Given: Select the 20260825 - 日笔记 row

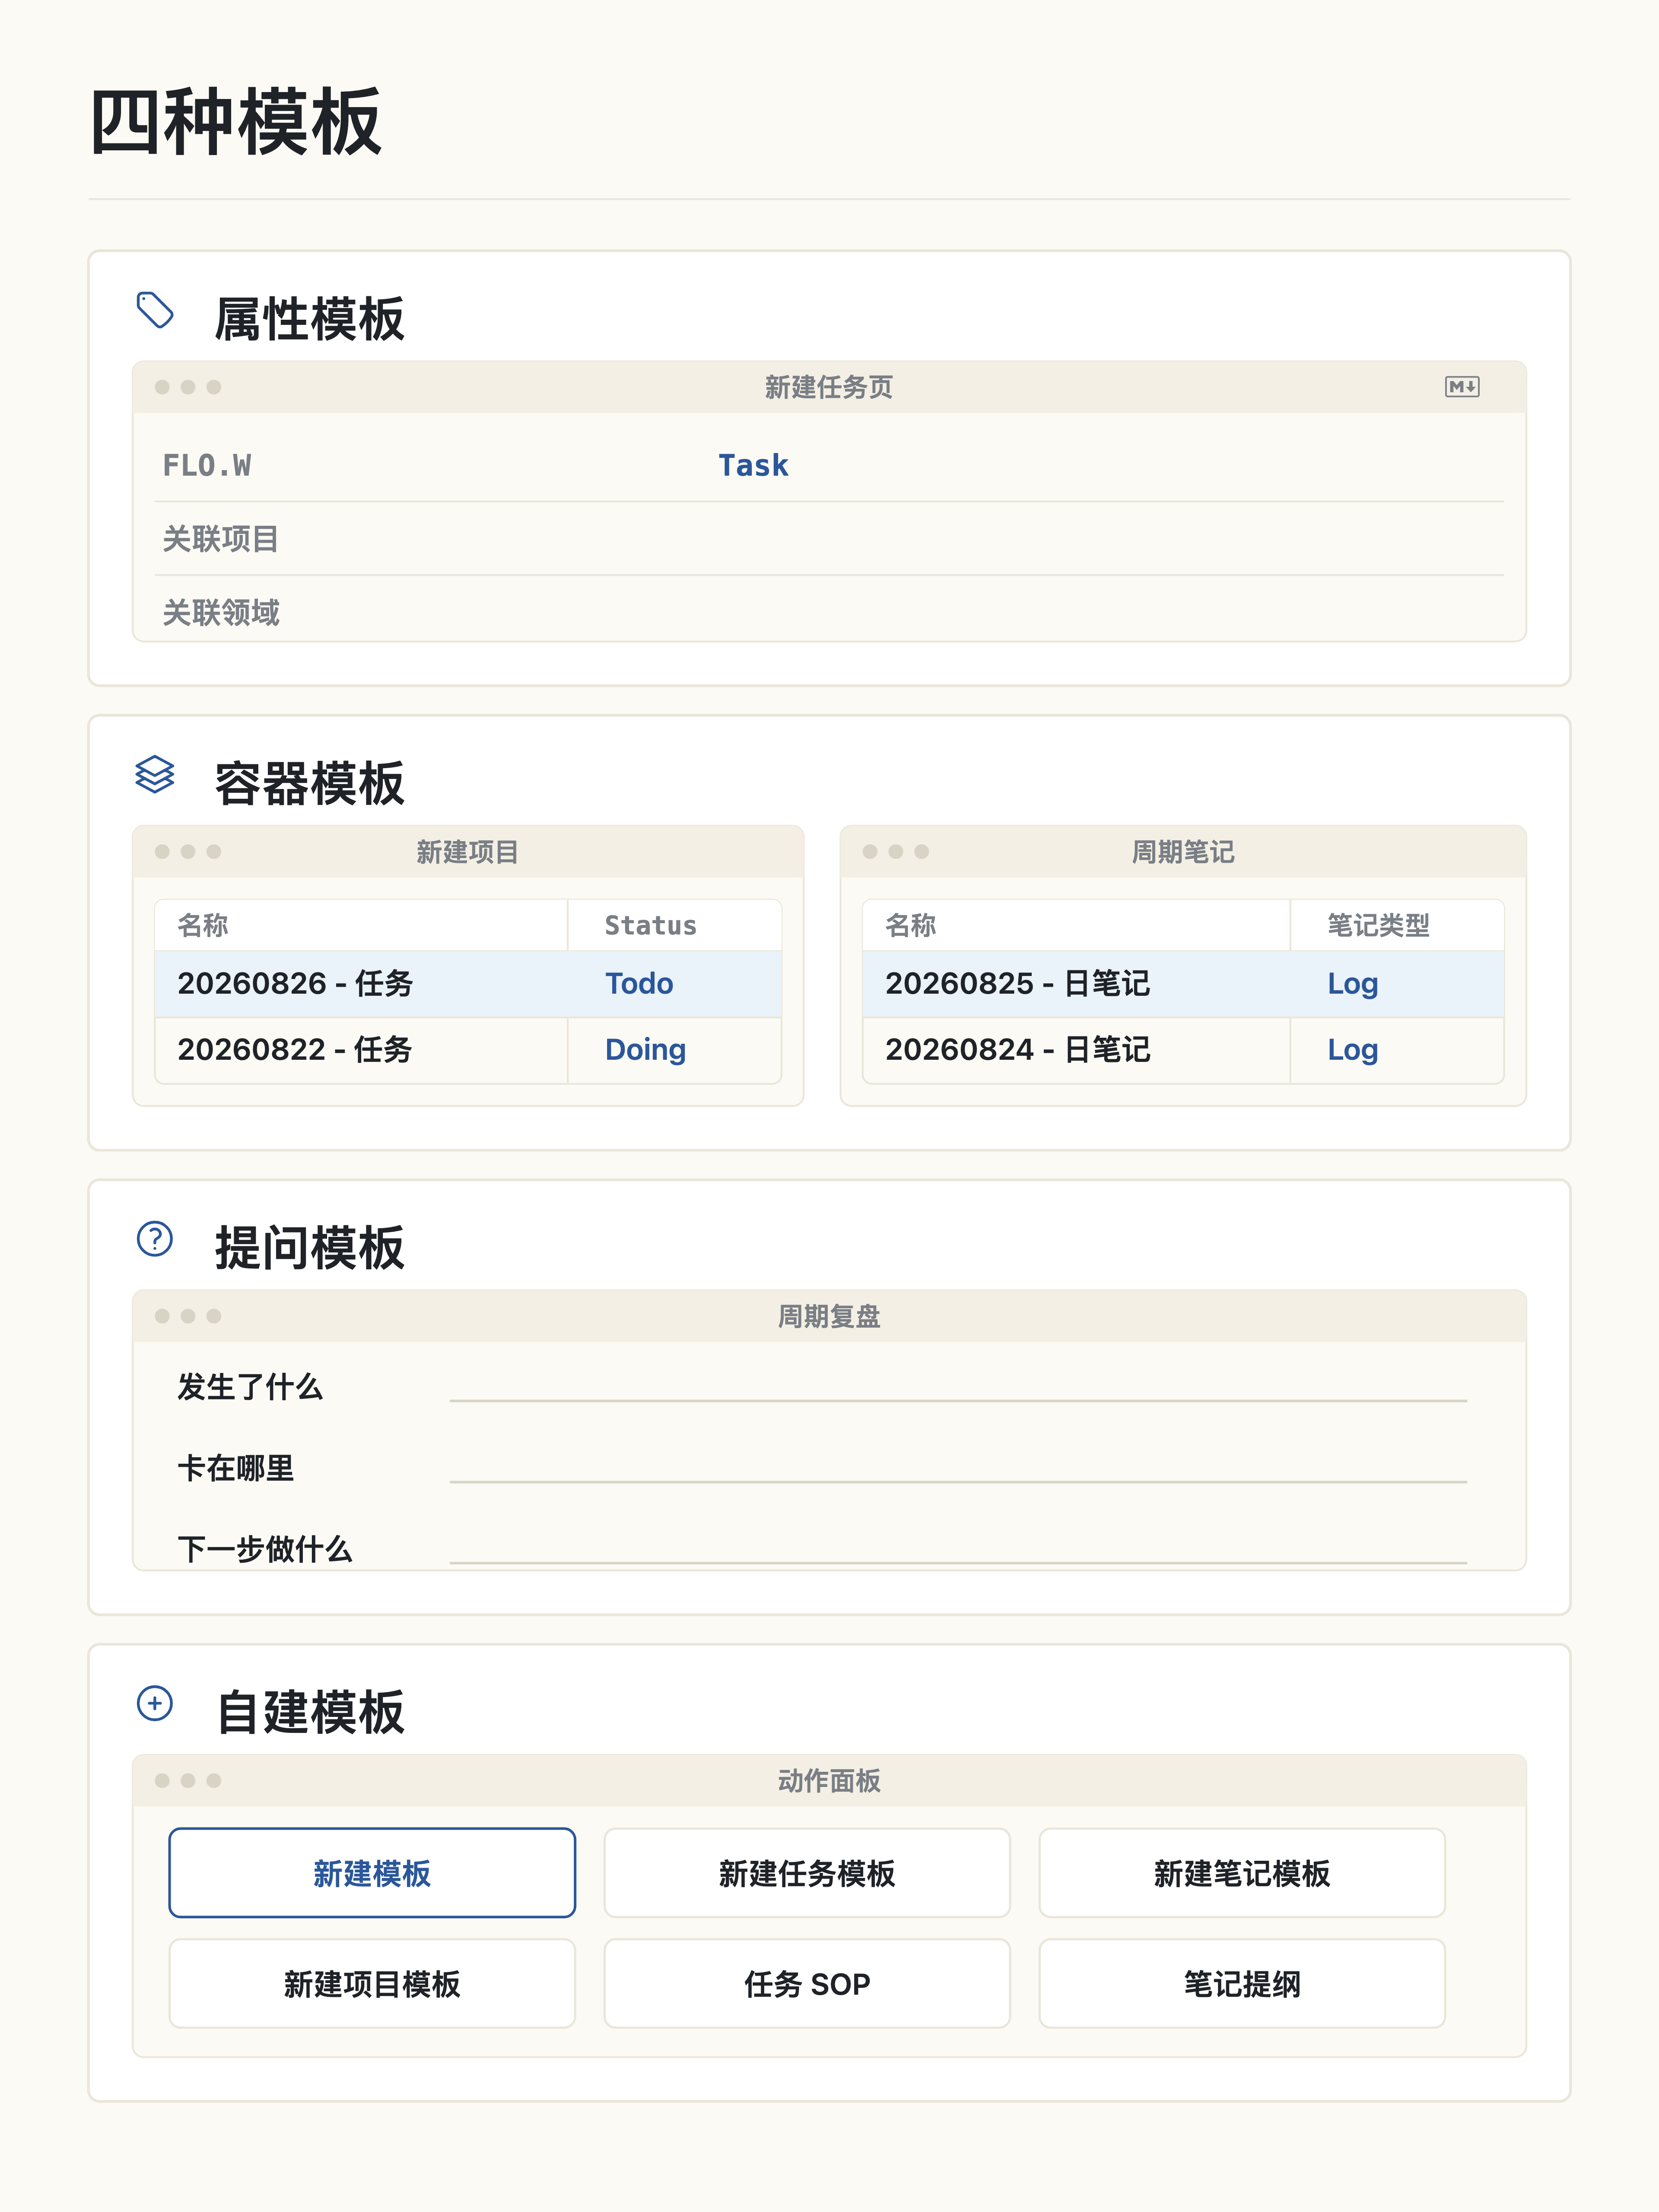Looking at the screenshot, I should click(1183, 984).
